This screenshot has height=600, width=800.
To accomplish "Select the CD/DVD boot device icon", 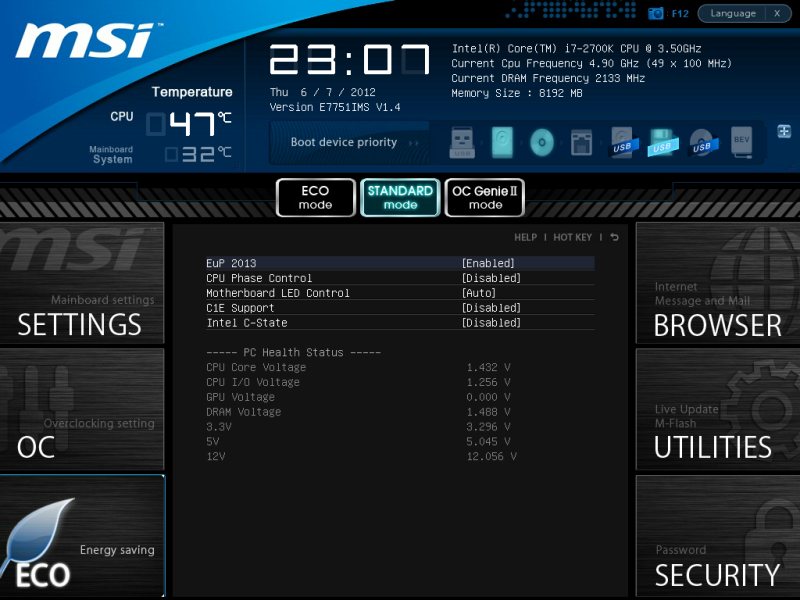I will 542,142.
